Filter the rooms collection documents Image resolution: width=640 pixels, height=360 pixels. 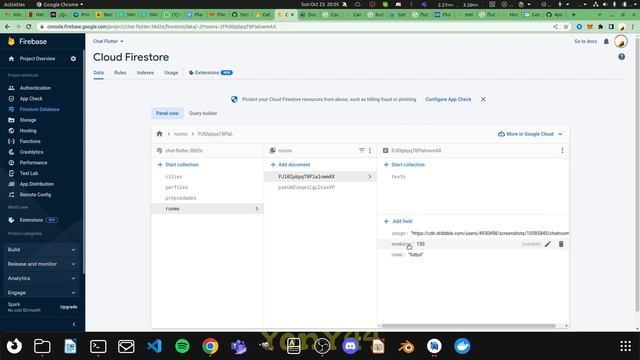[x=361, y=150]
